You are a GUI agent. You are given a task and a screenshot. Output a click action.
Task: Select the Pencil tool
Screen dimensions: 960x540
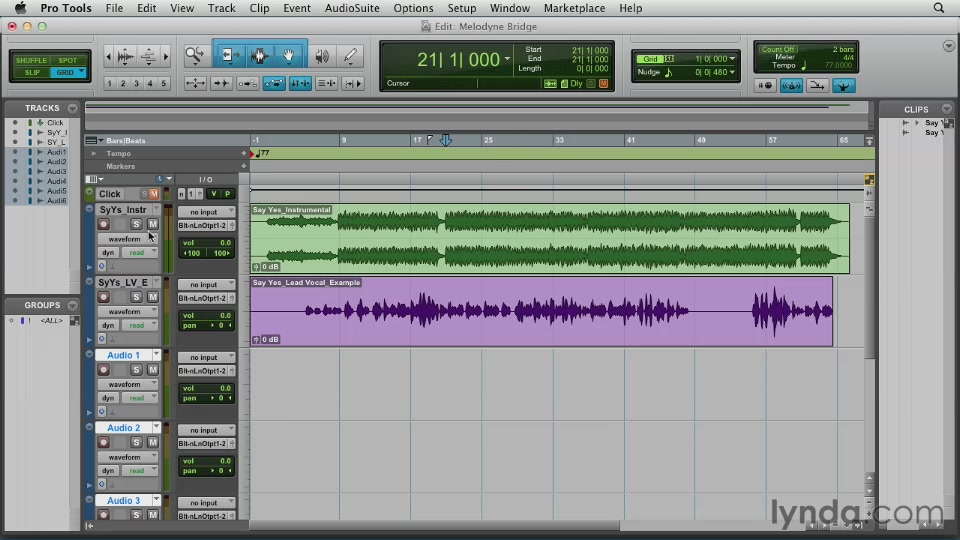[350, 56]
